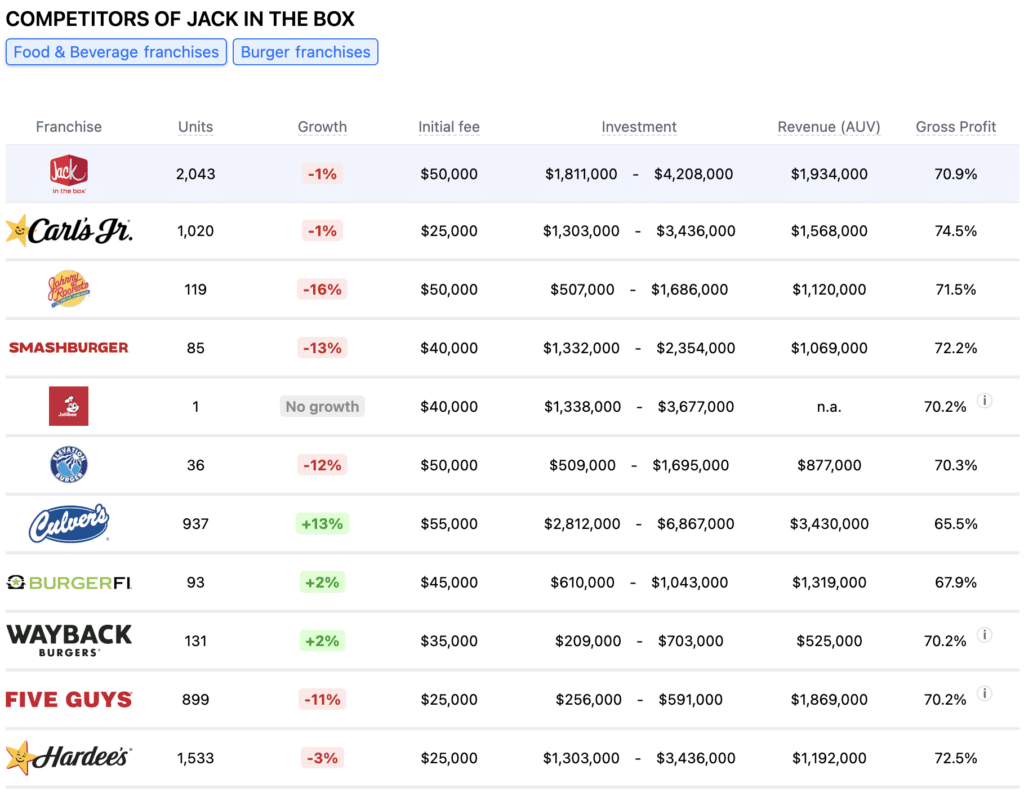1024x801 pixels.
Task: Select the $55,000 initial fee
Action: click(449, 524)
